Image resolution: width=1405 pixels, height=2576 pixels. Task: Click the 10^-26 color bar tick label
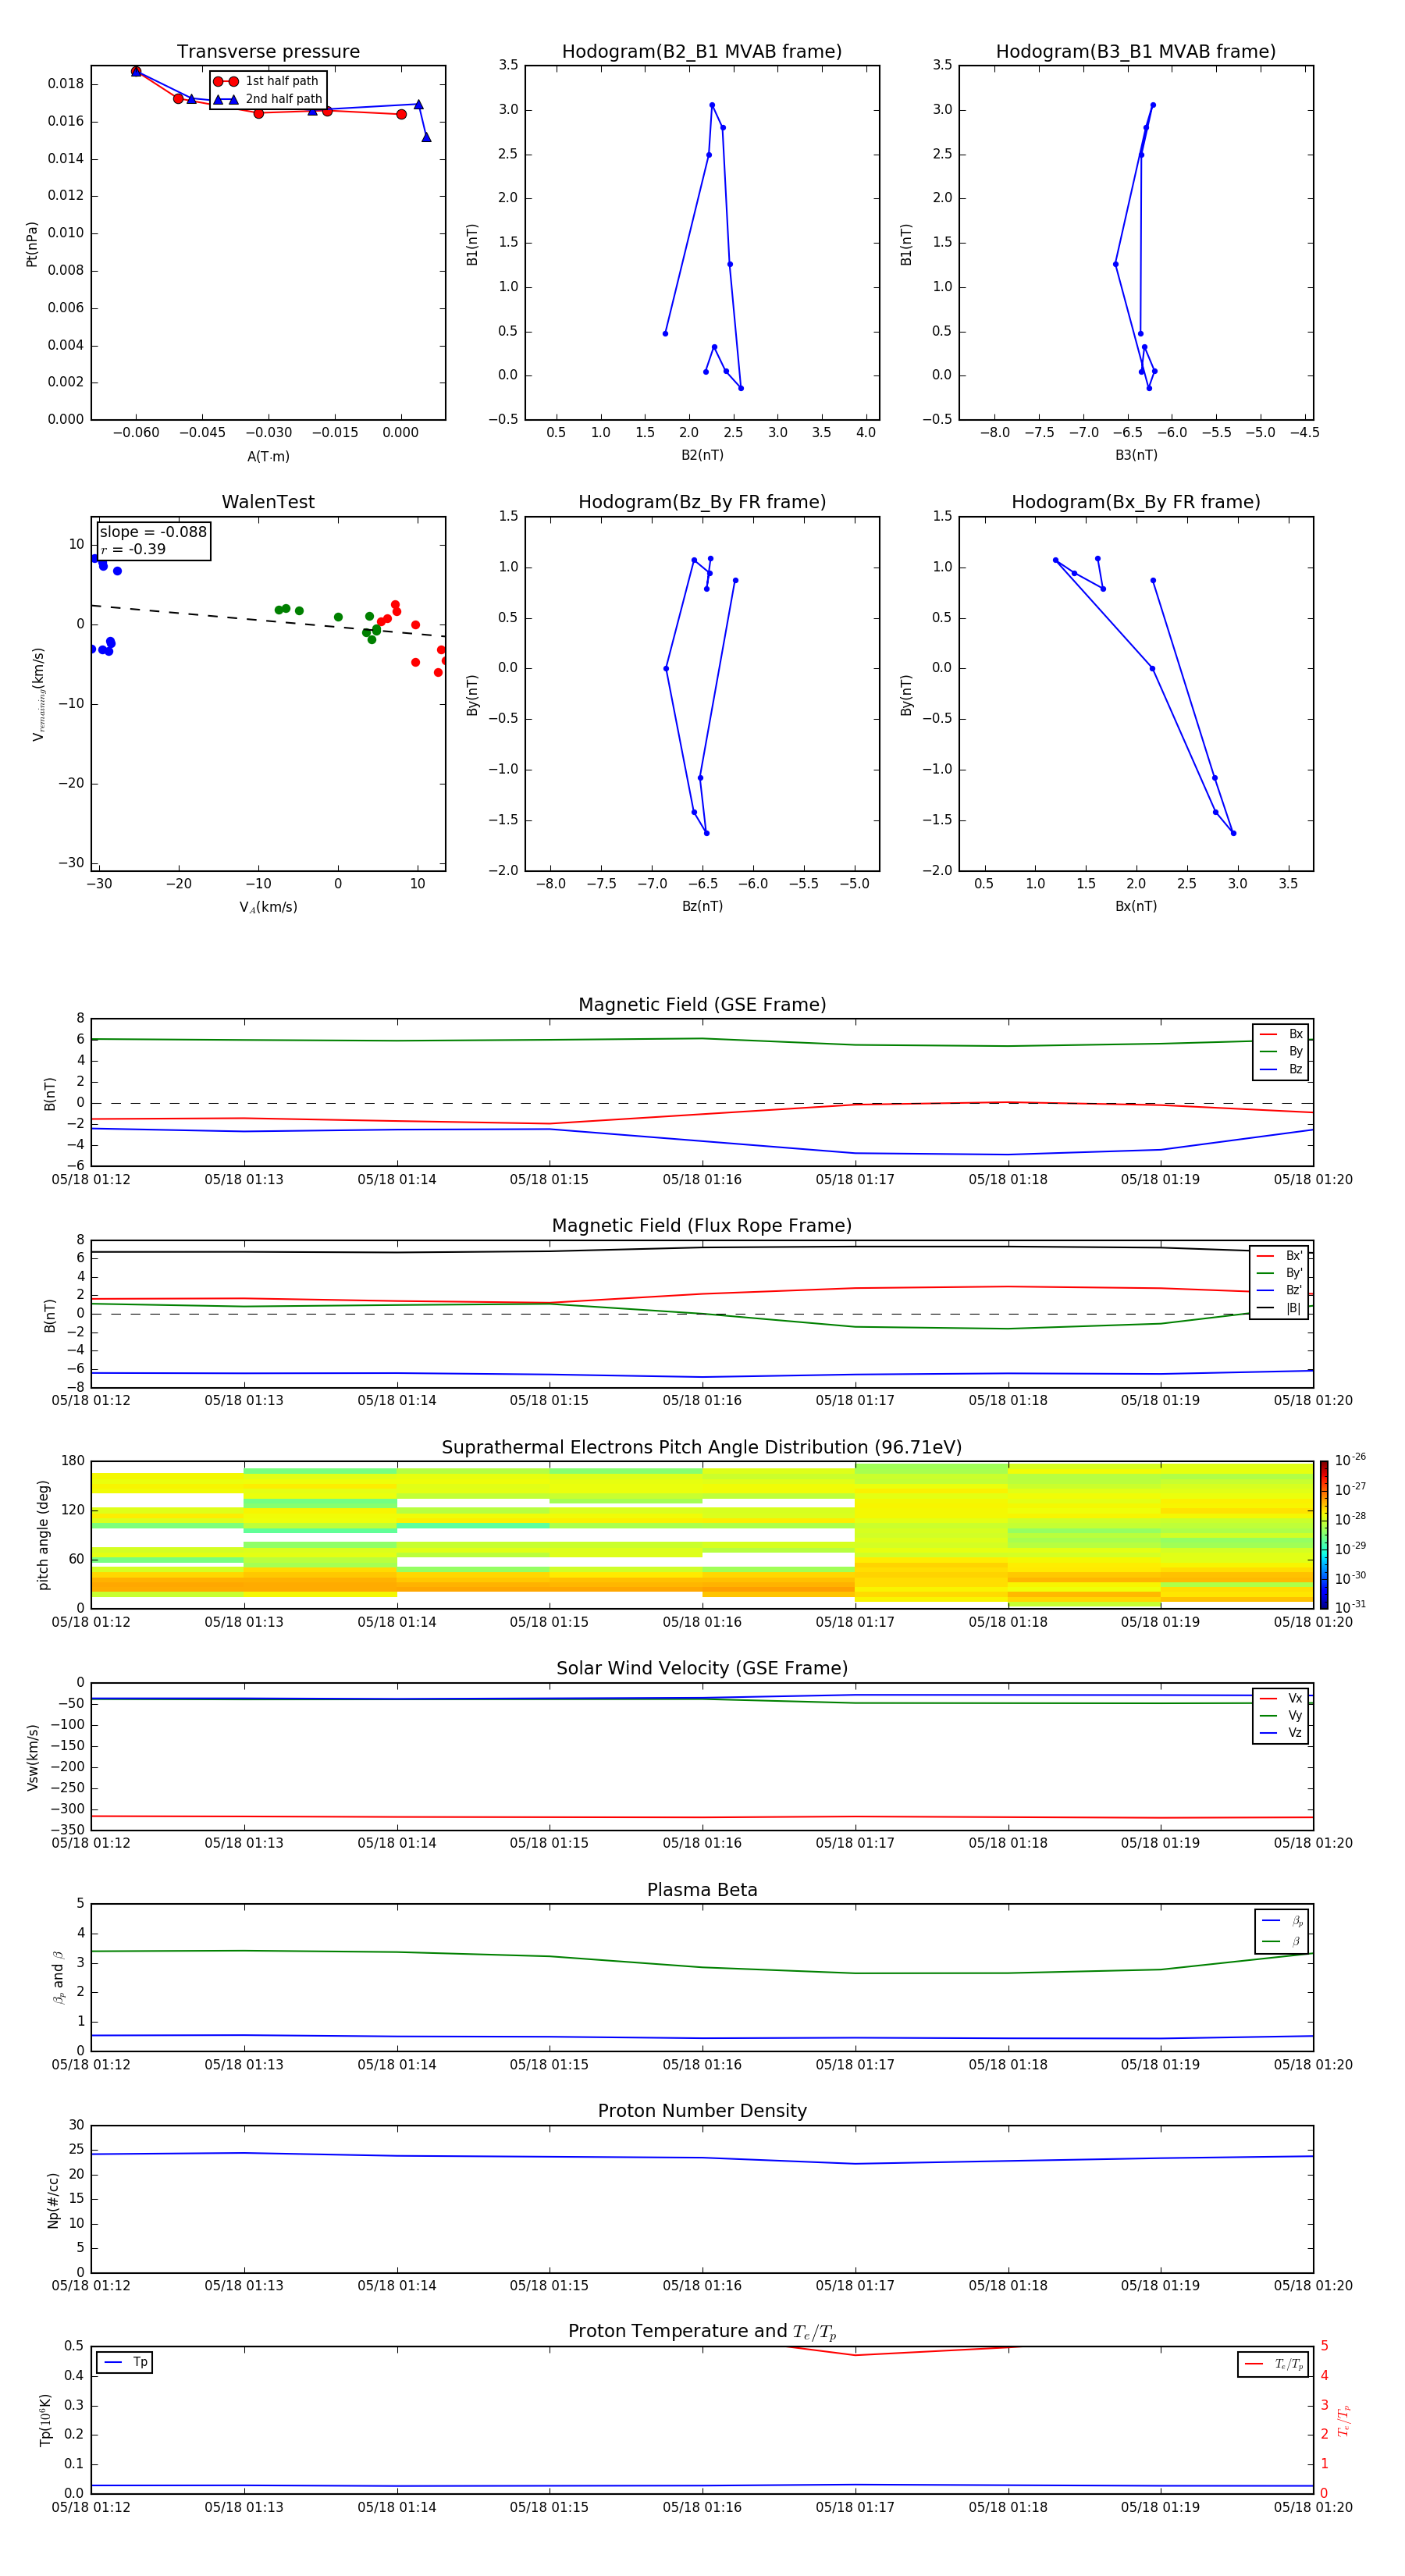point(1350,1460)
